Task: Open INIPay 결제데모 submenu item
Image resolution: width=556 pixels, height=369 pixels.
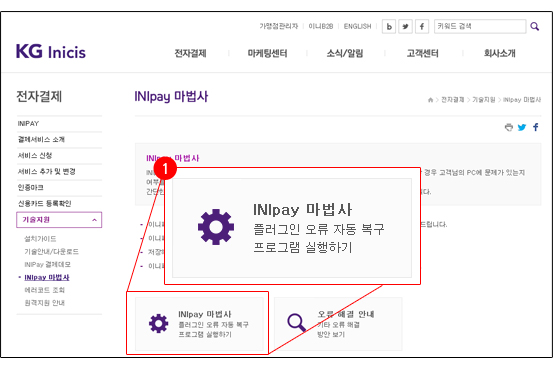Action: pos(48,264)
